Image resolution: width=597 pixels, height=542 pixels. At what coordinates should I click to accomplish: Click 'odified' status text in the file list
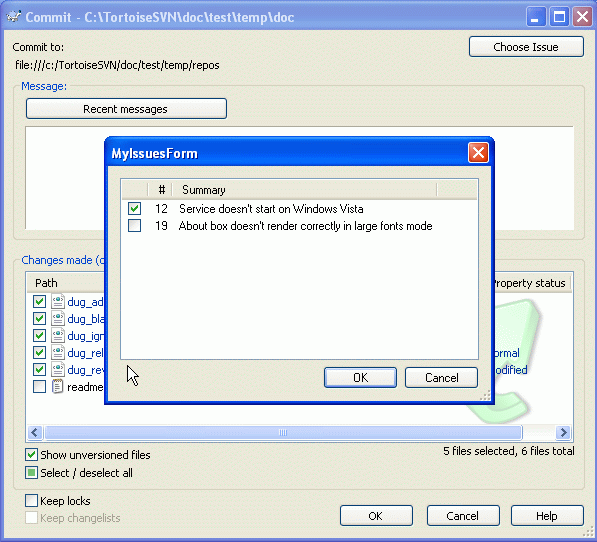(511, 370)
